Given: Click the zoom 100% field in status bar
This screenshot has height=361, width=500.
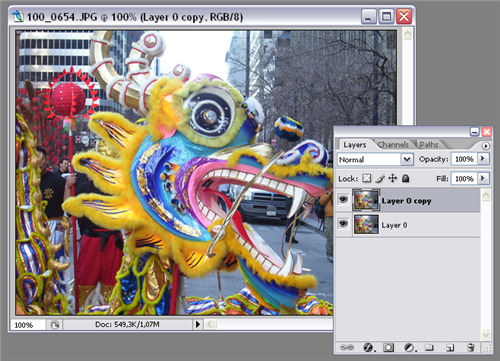Looking at the screenshot, I should tap(27, 324).
